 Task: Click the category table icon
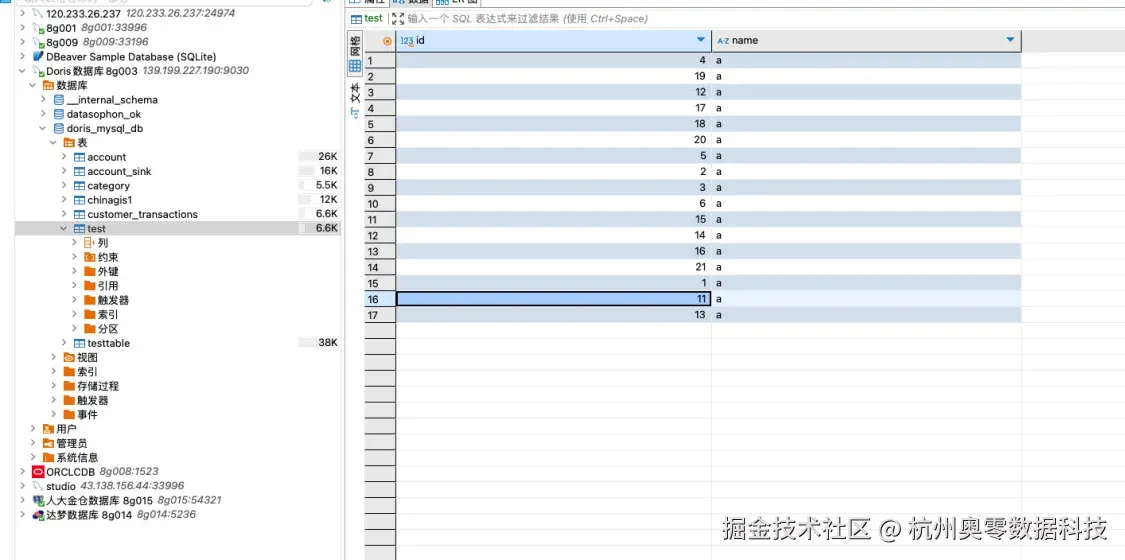tap(79, 186)
